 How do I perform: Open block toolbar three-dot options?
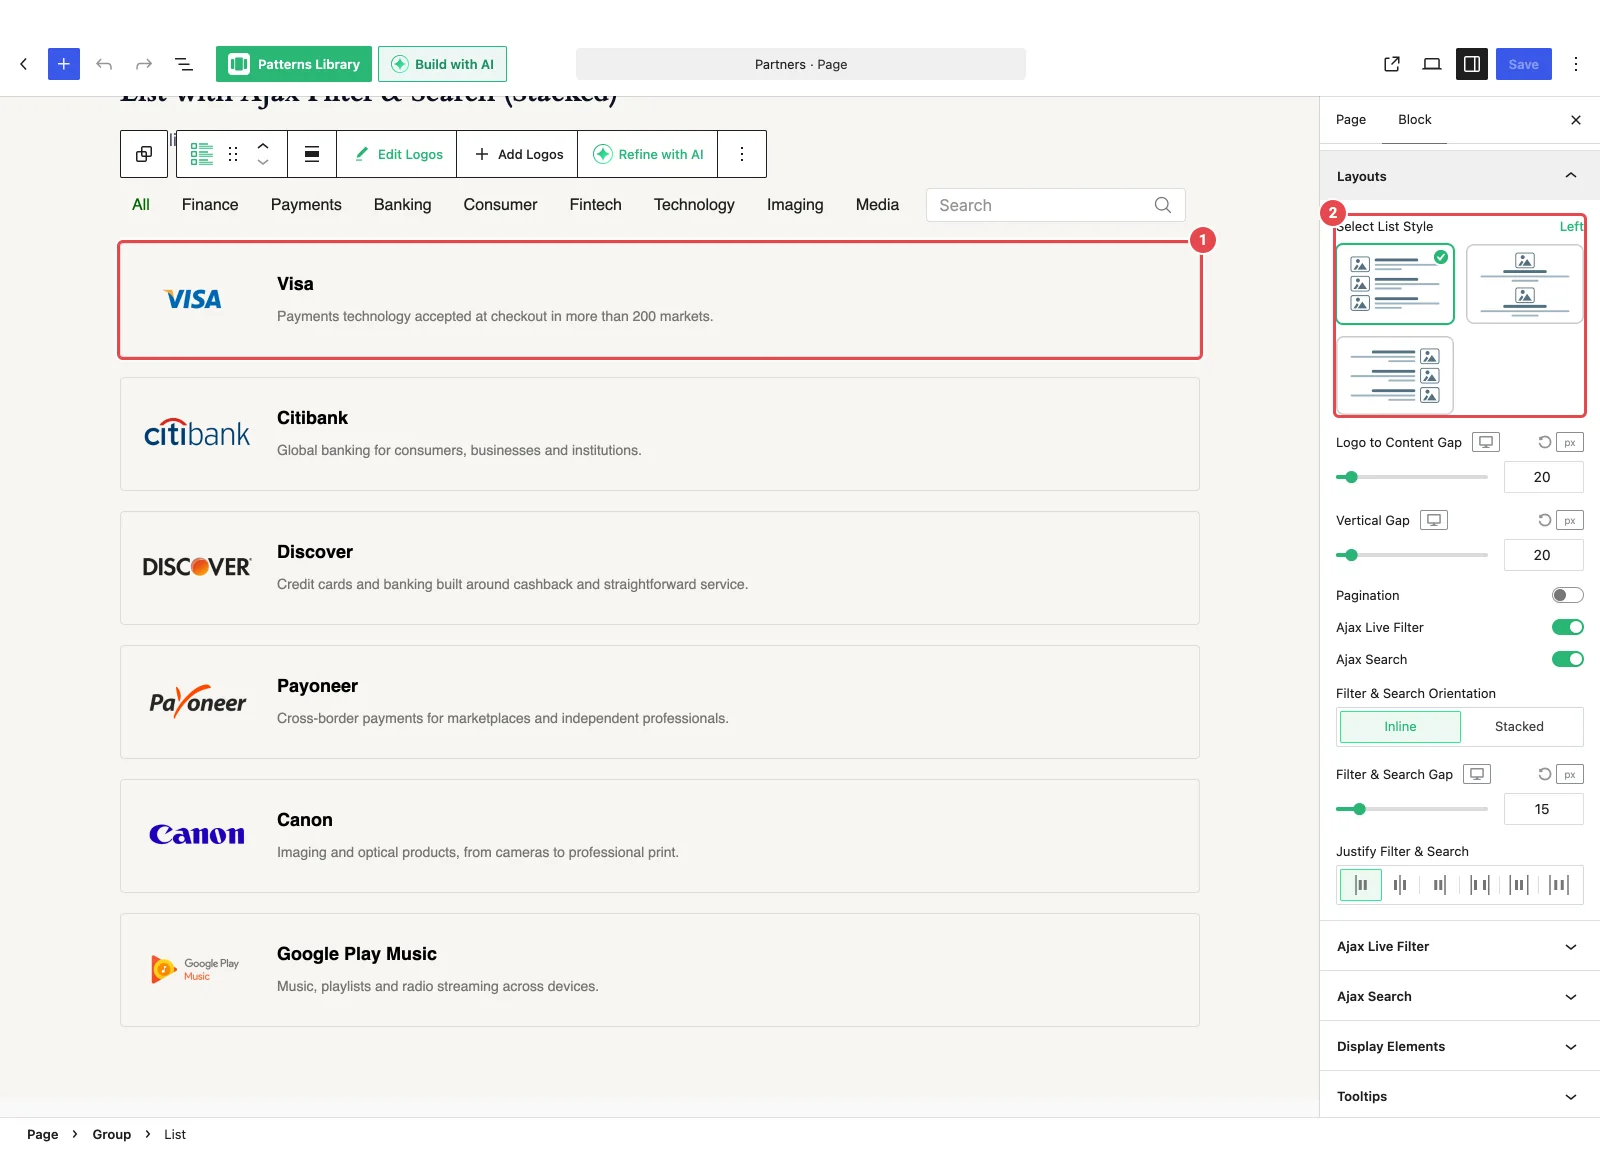click(x=742, y=154)
